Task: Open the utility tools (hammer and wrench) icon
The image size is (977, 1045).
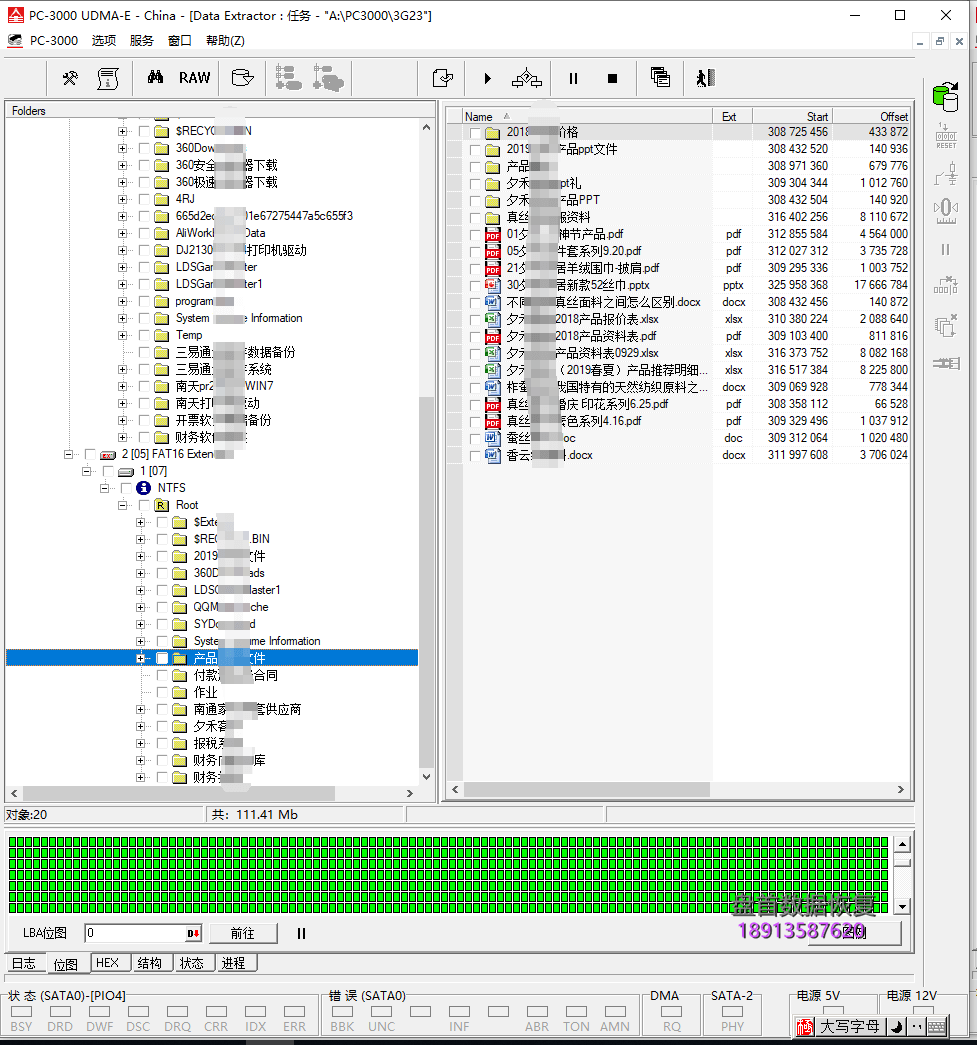Action: tap(70, 79)
